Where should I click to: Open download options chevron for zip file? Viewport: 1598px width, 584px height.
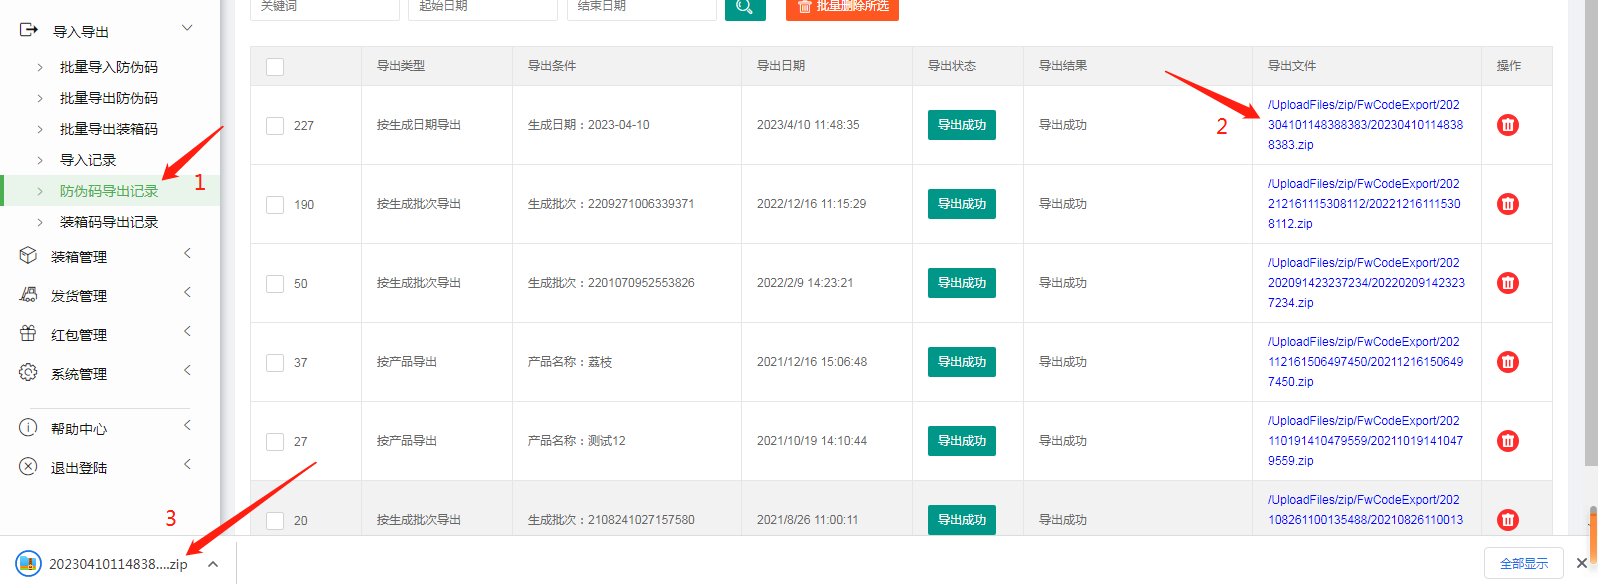(x=213, y=564)
